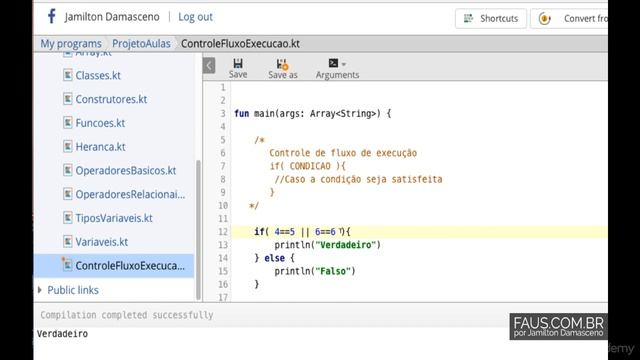Click the OperadoresRelacionai... file icon
640x360 pixels.
point(68,194)
